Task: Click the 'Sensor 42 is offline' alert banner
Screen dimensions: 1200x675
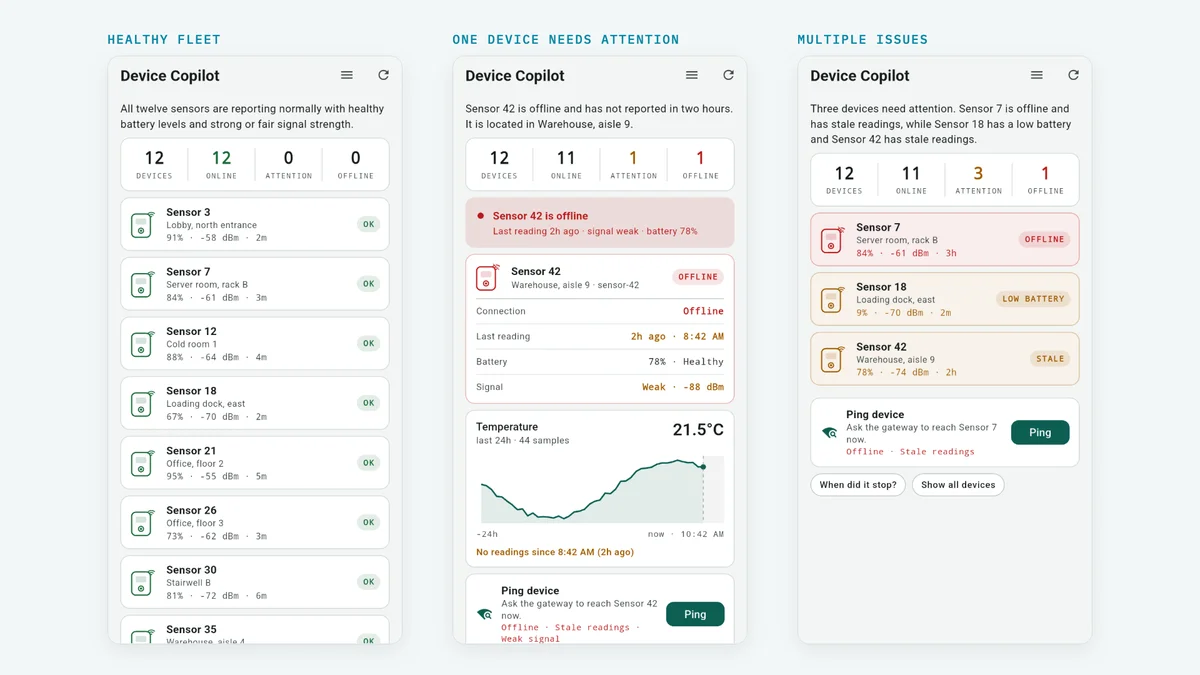Action: tap(600, 222)
